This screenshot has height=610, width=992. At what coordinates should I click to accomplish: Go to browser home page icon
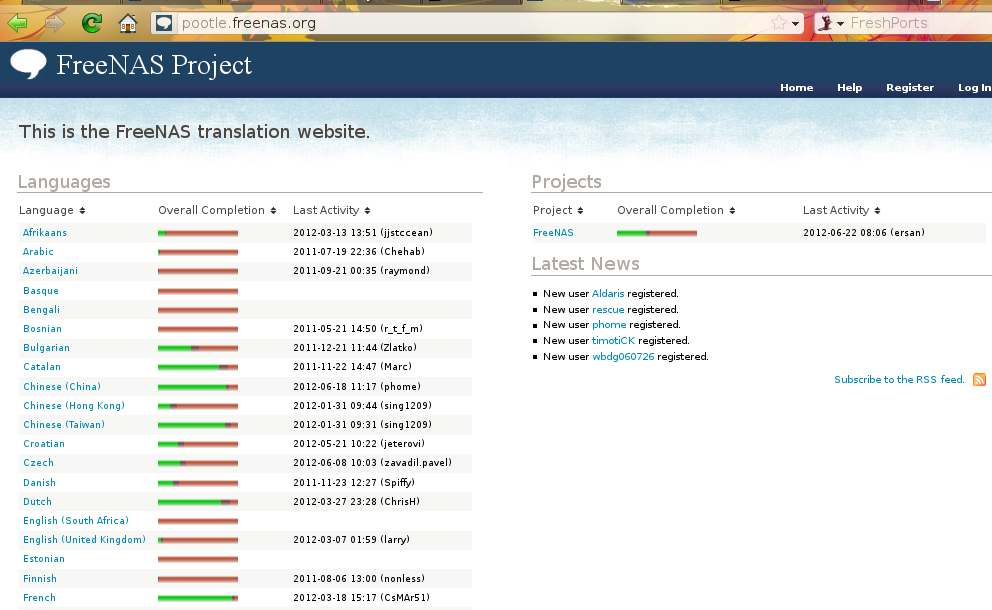[128, 23]
